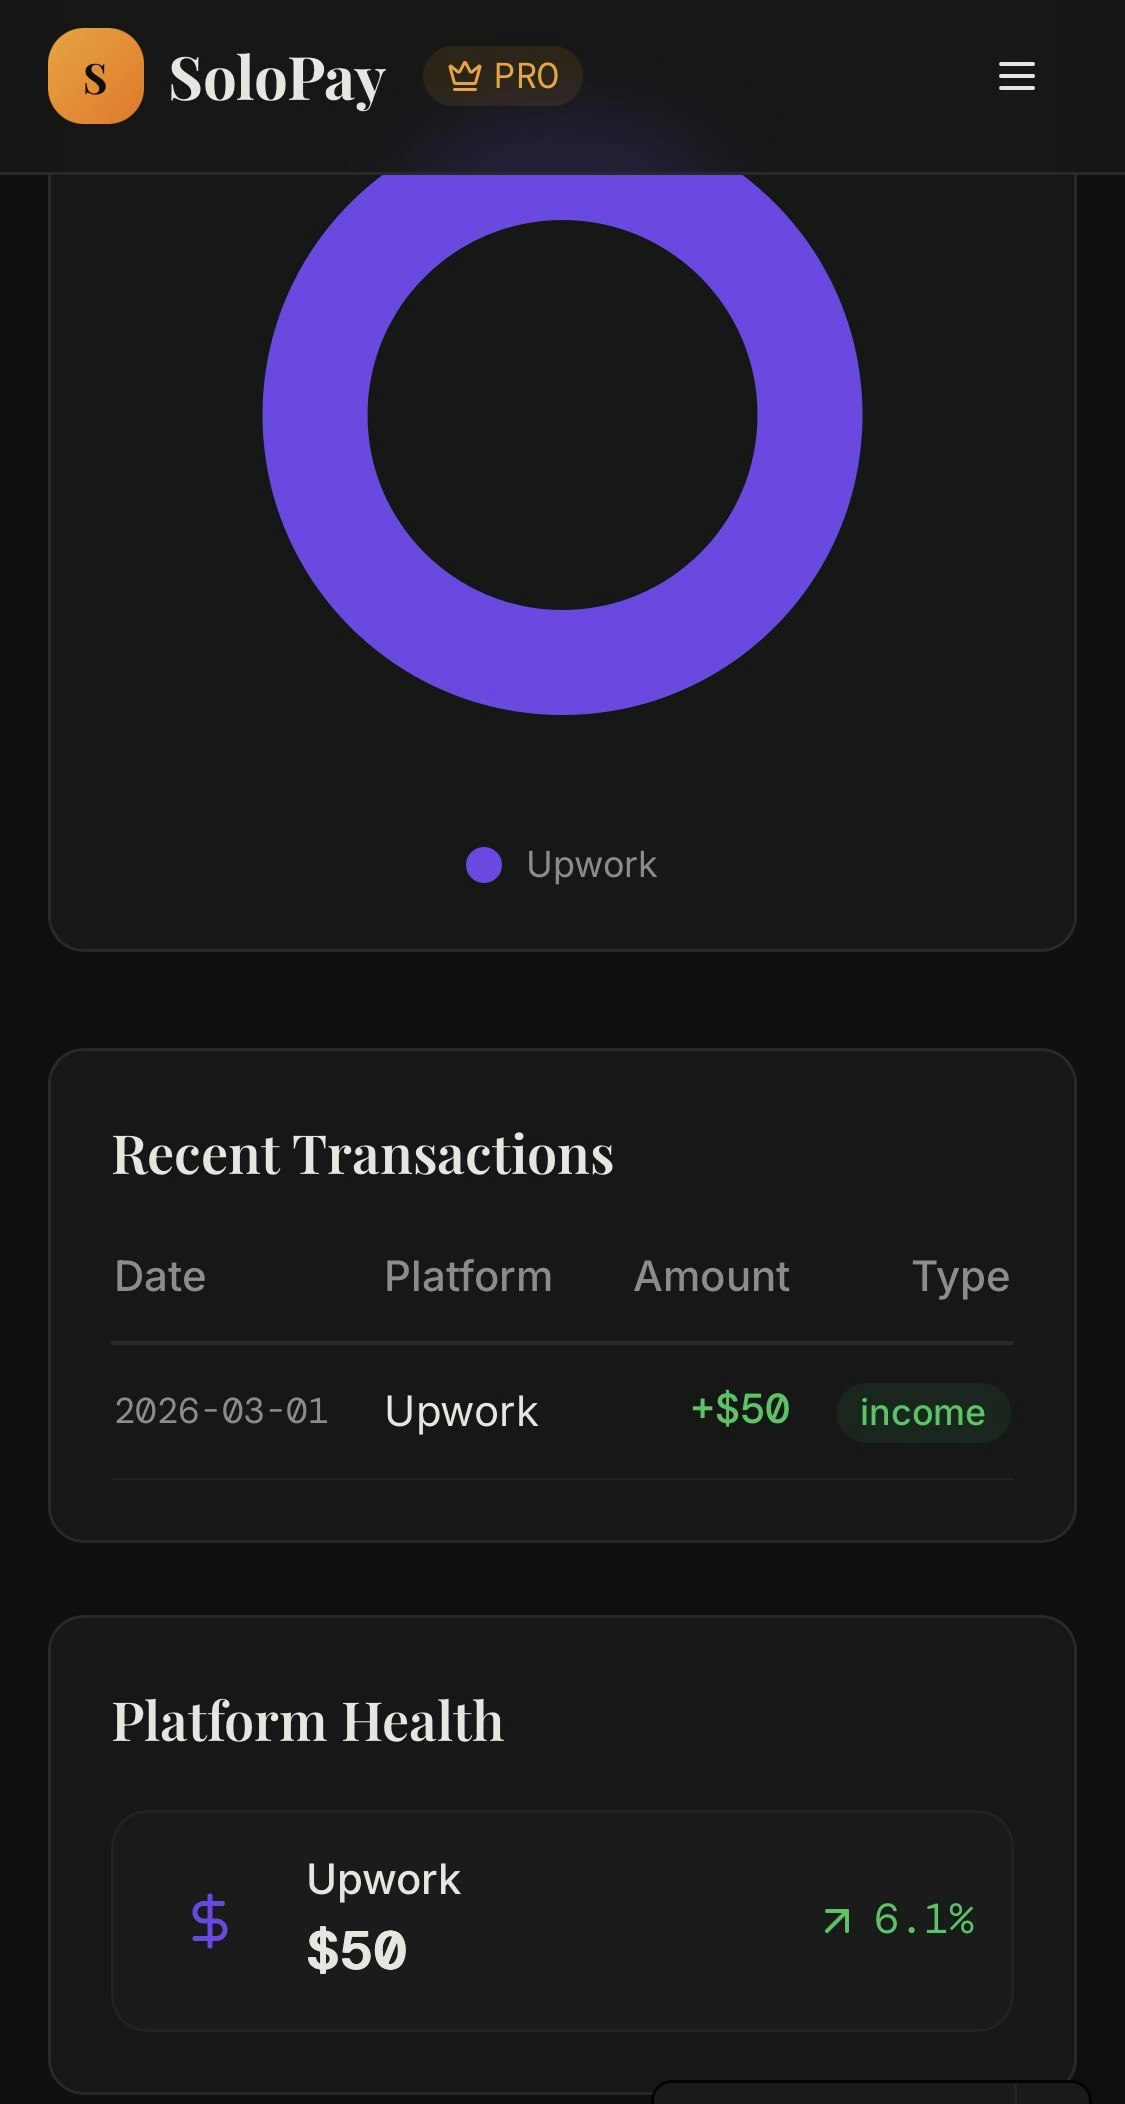Open the Recent Transactions section header

(364, 1155)
